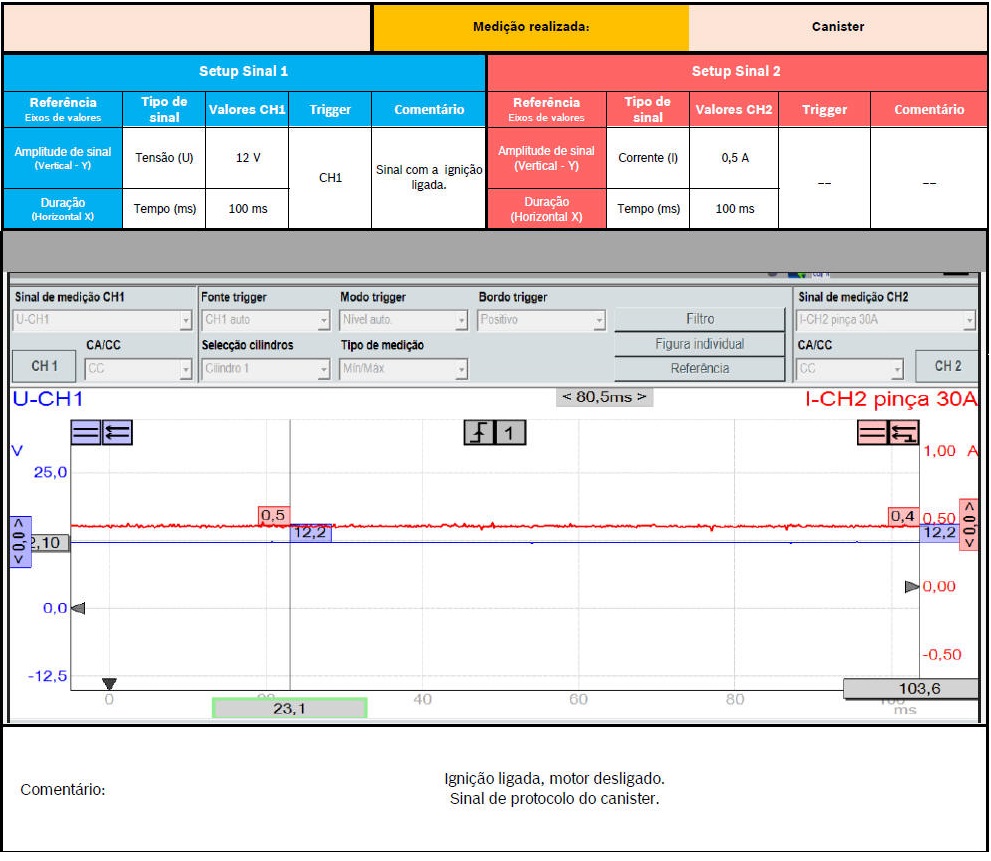The height and width of the screenshot is (861, 991).
Task: Click the trigger rising-edge icon
Action: point(480,432)
